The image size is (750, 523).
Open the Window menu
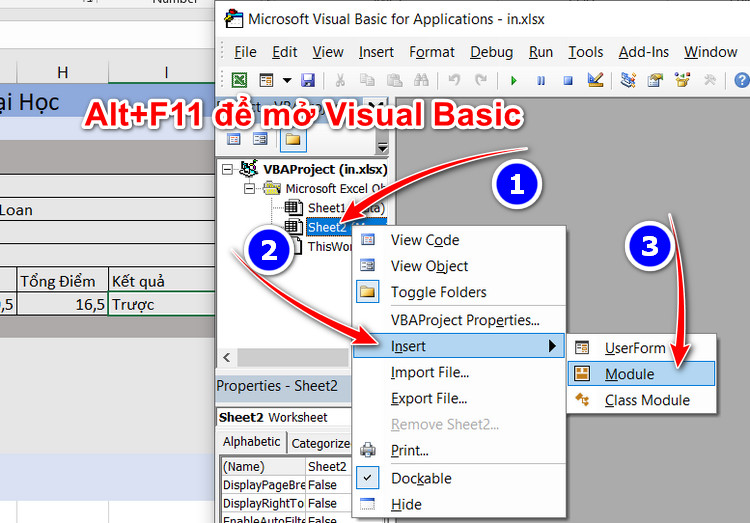(711, 52)
